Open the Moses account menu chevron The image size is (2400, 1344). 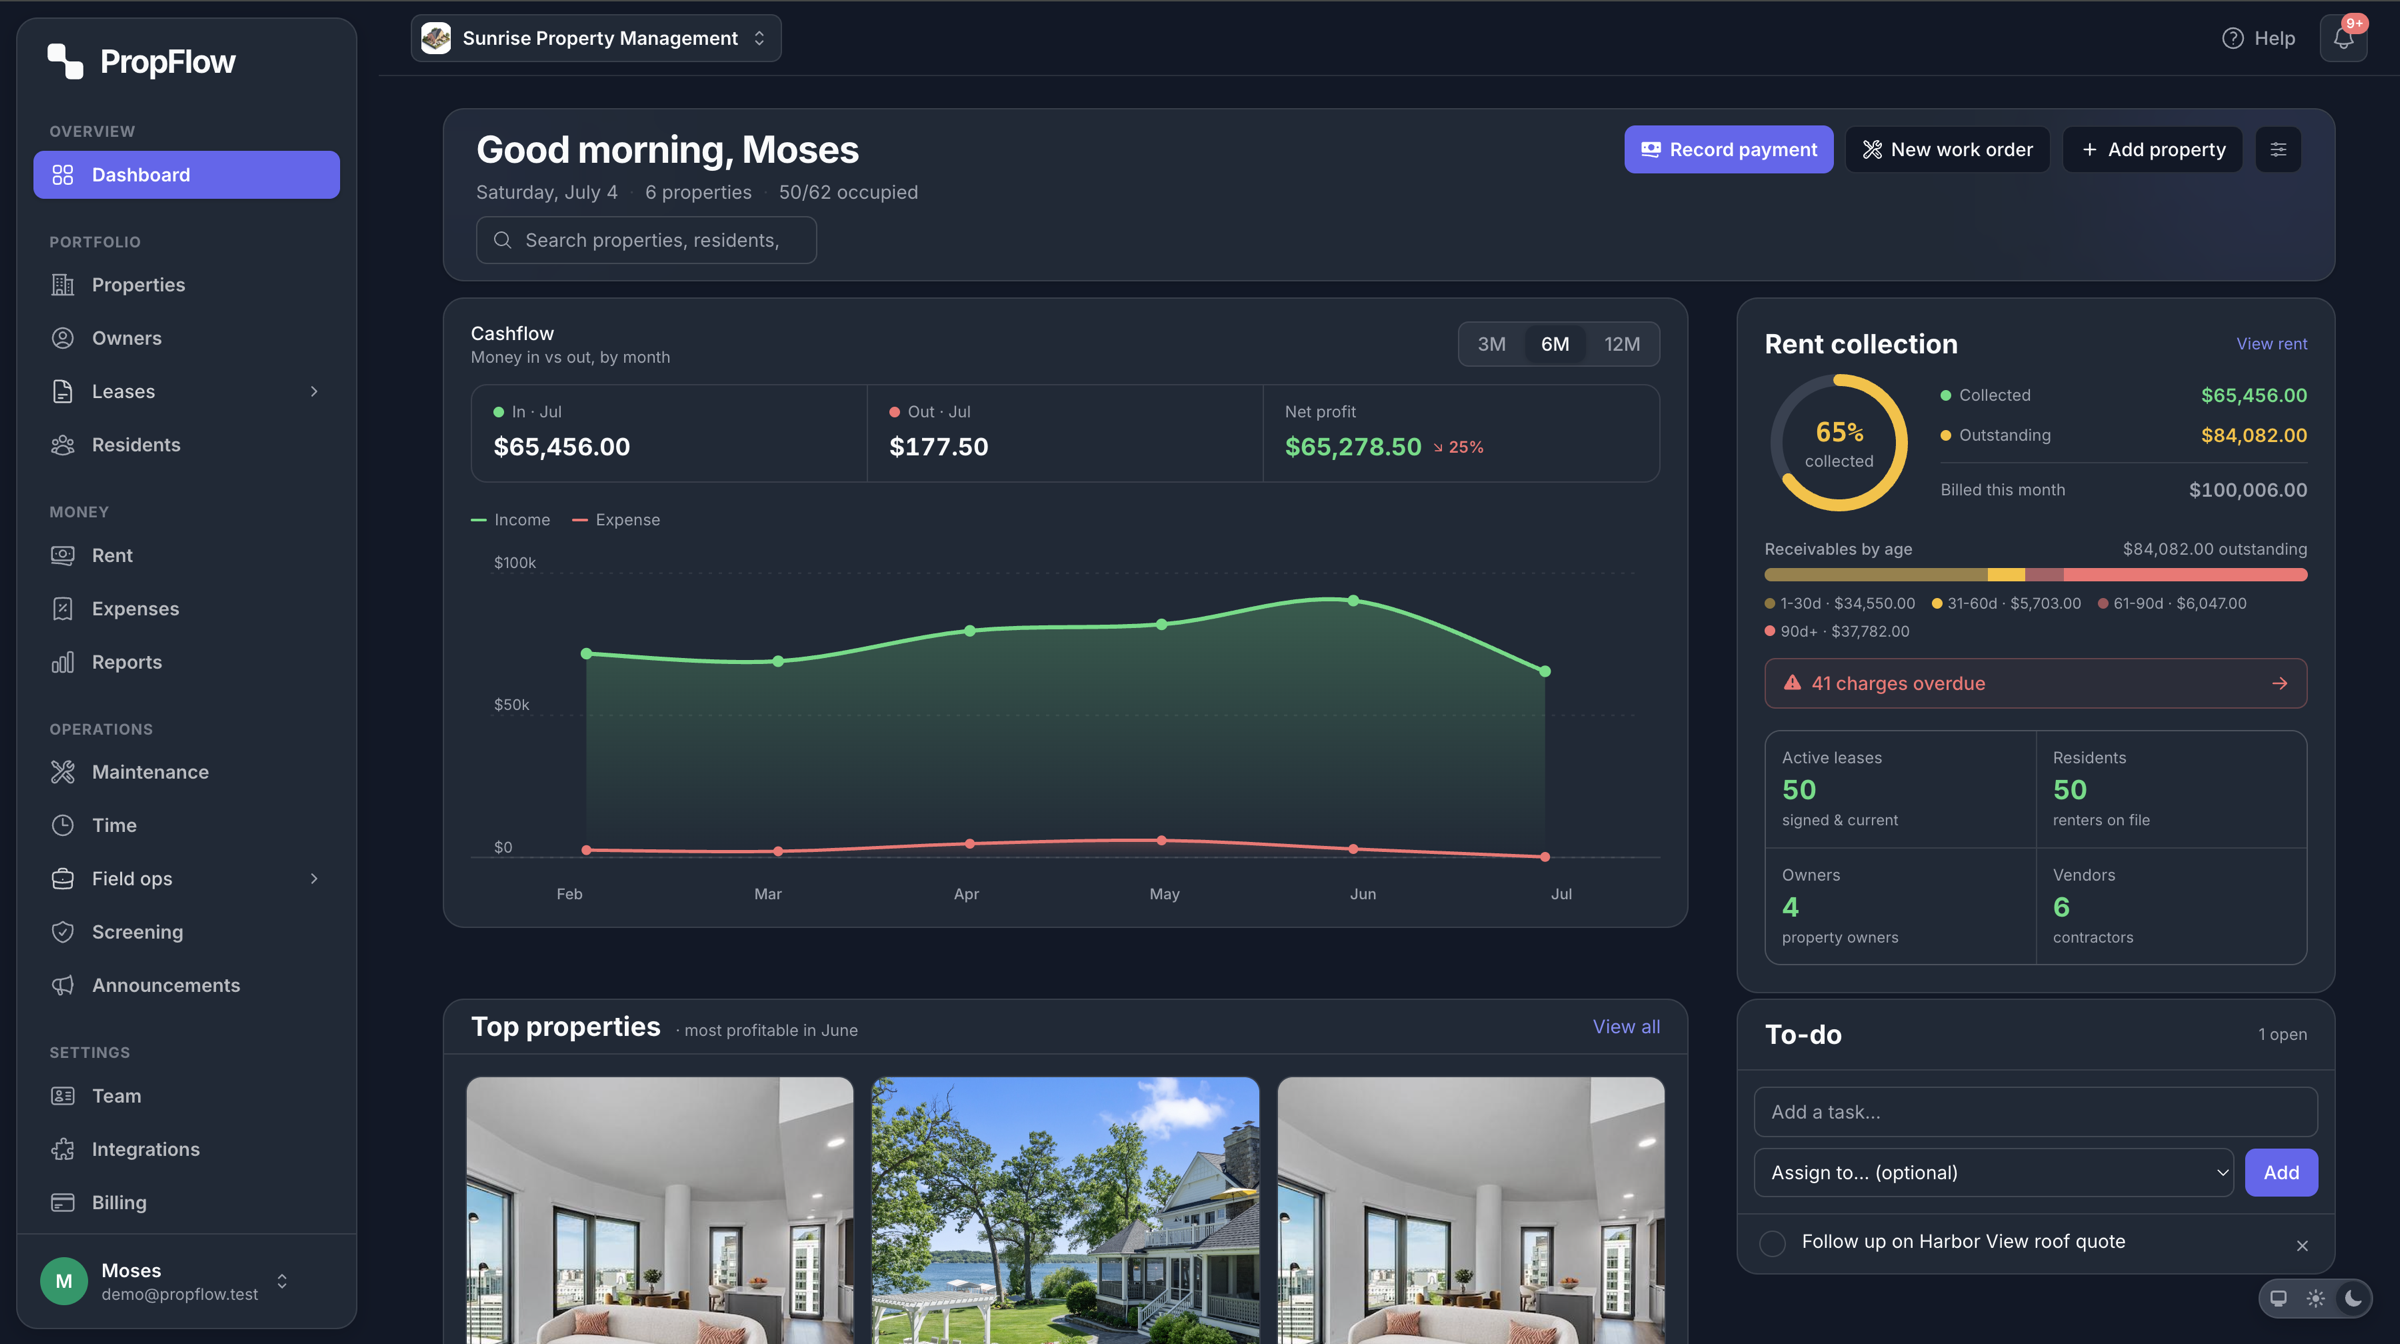coord(282,1281)
